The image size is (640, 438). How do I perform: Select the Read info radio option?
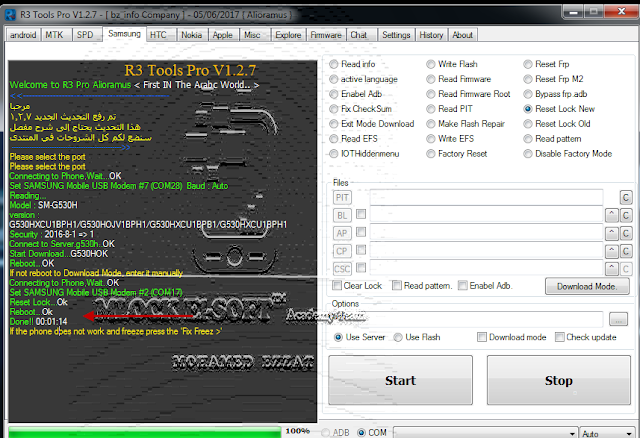click(334, 64)
